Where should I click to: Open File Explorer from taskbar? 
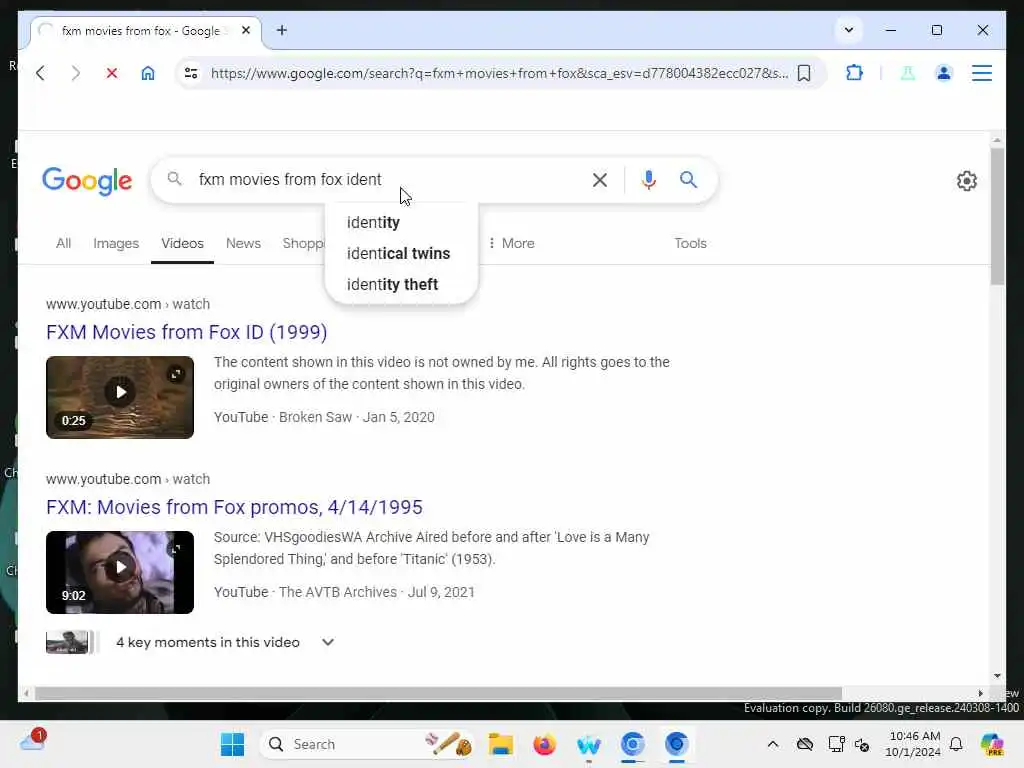coord(501,744)
